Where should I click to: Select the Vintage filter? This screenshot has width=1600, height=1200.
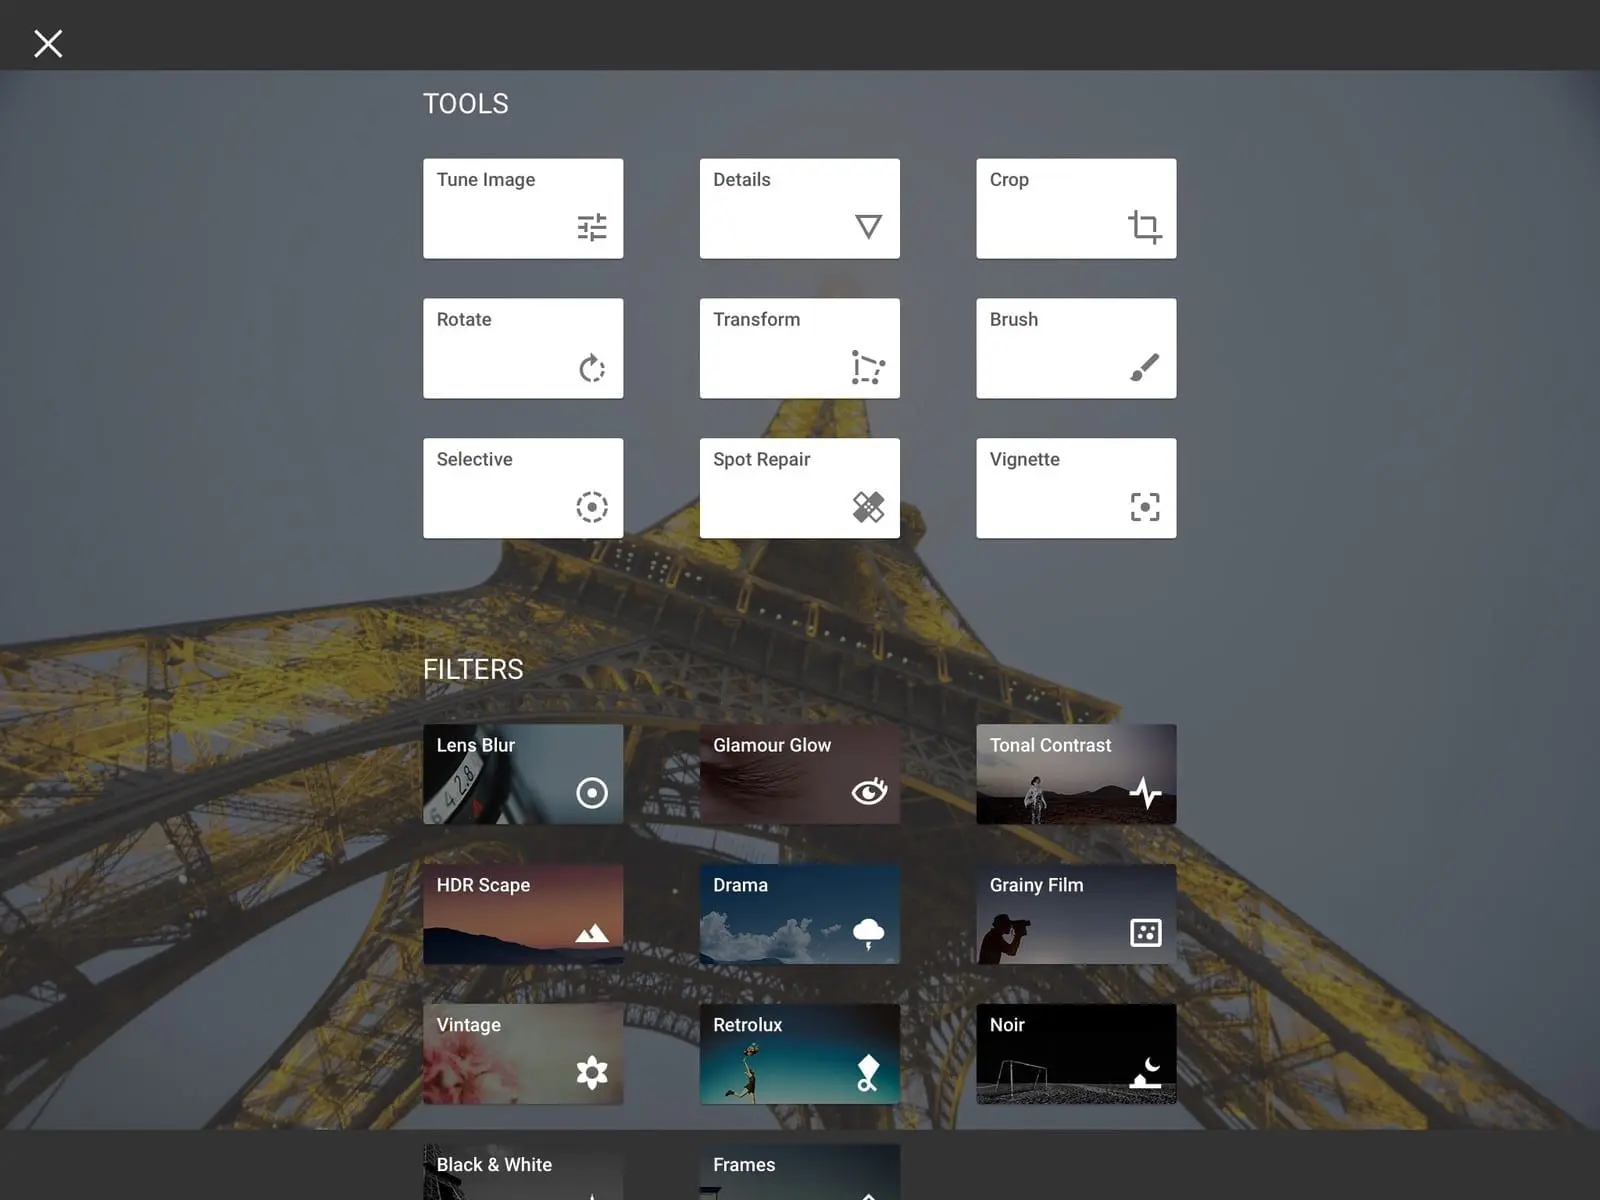click(522, 1054)
